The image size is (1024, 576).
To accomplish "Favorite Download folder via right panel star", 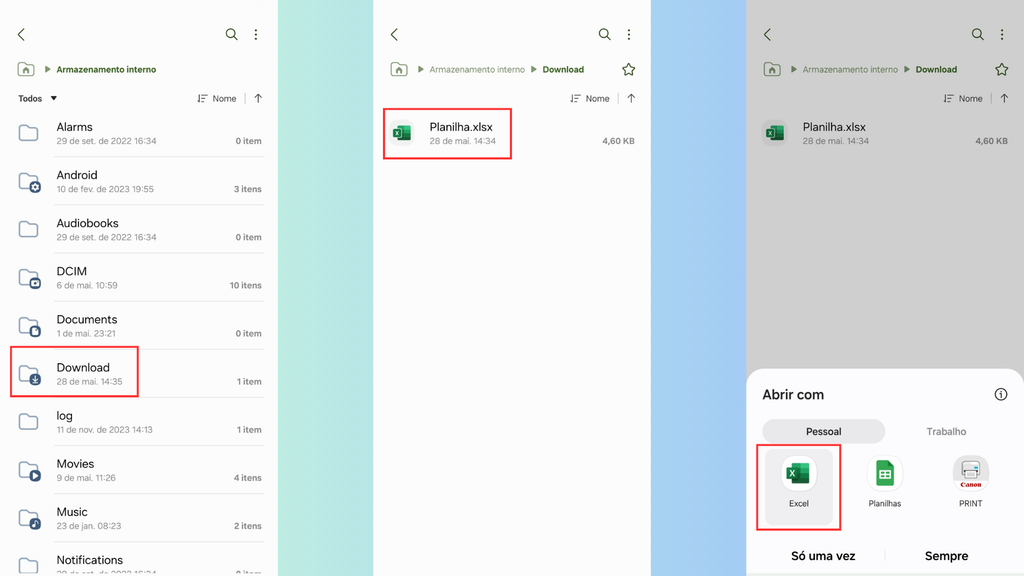I will pyautogui.click(x=1002, y=69).
